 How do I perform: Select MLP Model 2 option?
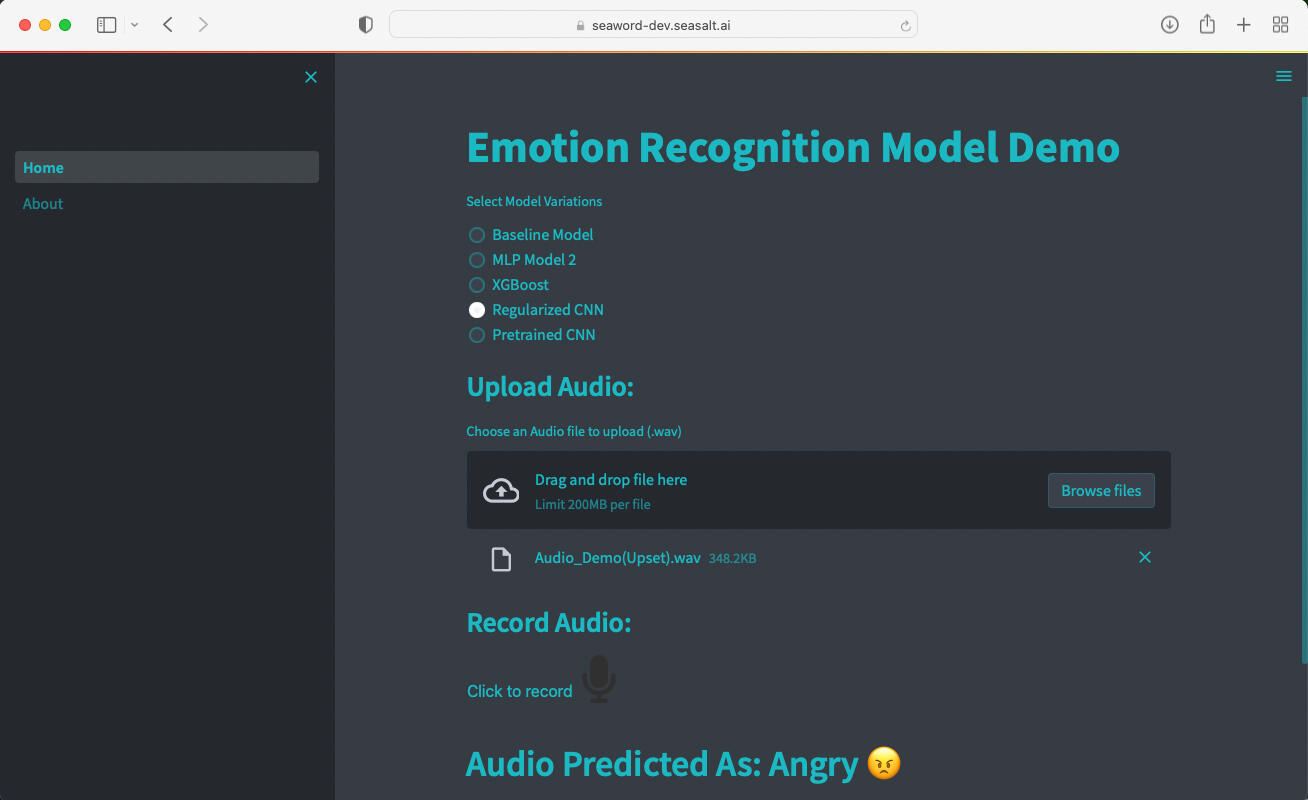tap(523, 260)
